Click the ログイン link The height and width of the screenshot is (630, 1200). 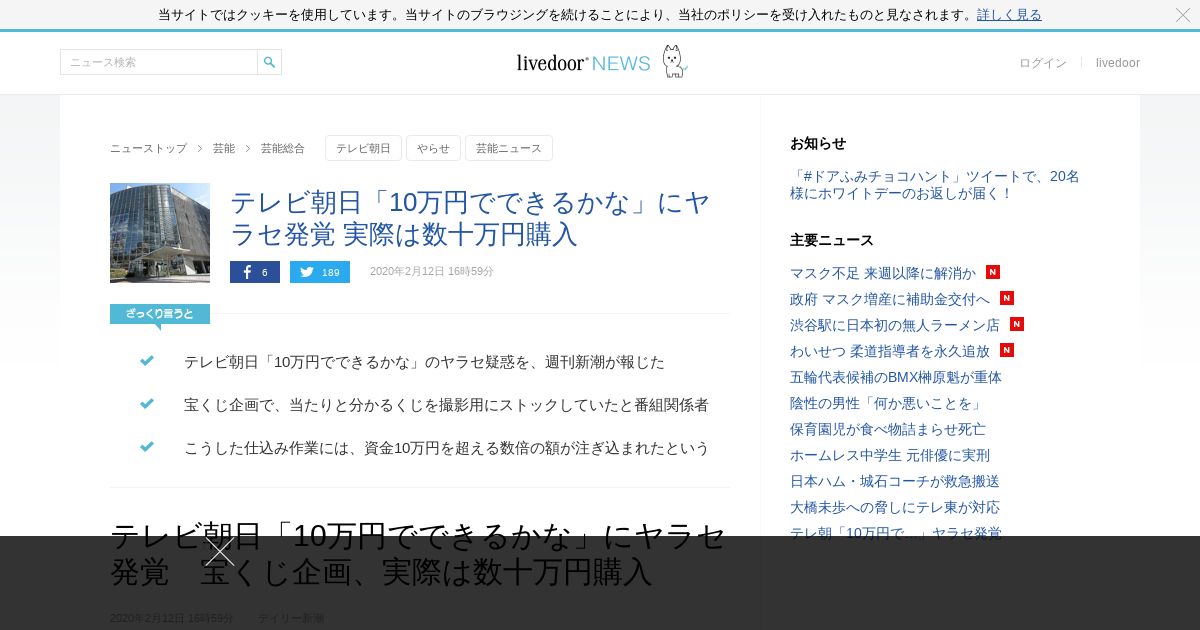[x=1043, y=63]
